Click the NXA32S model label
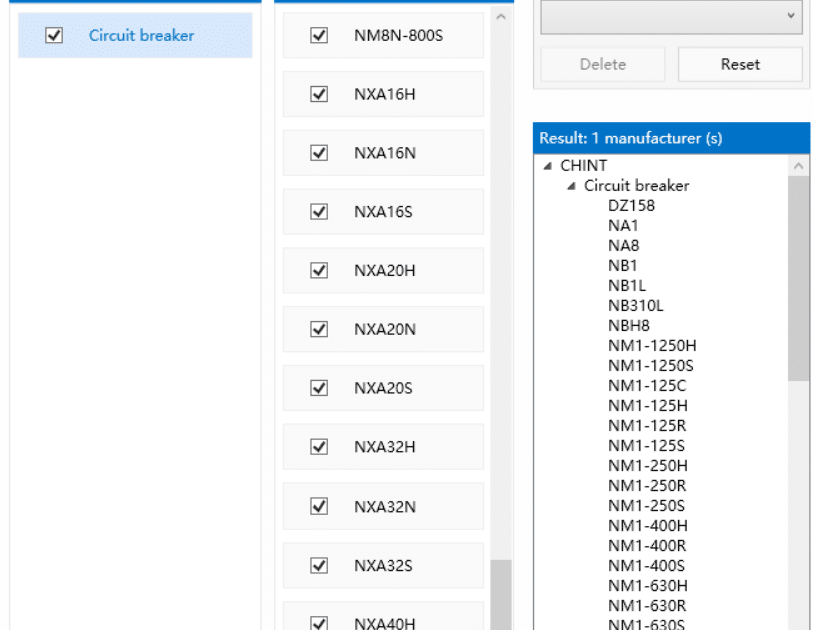Screen dimensions: 813x630 [x=383, y=565]
